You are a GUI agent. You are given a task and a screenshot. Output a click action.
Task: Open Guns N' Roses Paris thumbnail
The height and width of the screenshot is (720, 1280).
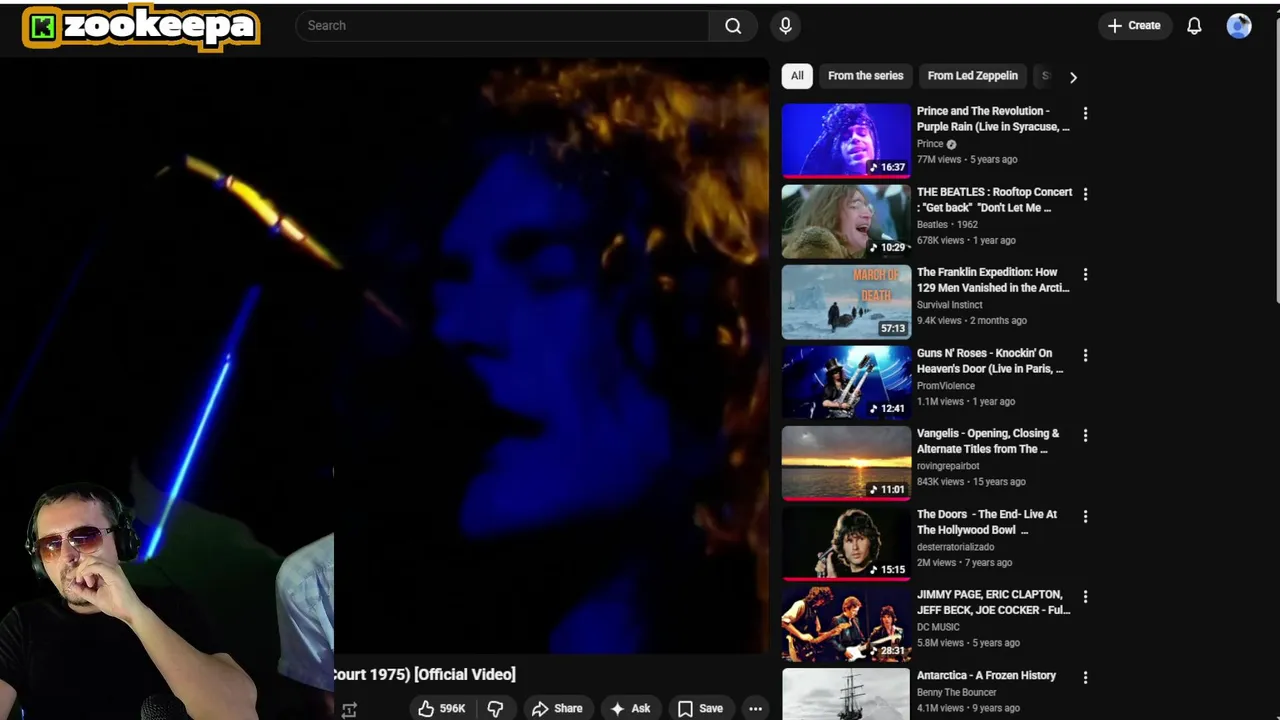point(846,382)
